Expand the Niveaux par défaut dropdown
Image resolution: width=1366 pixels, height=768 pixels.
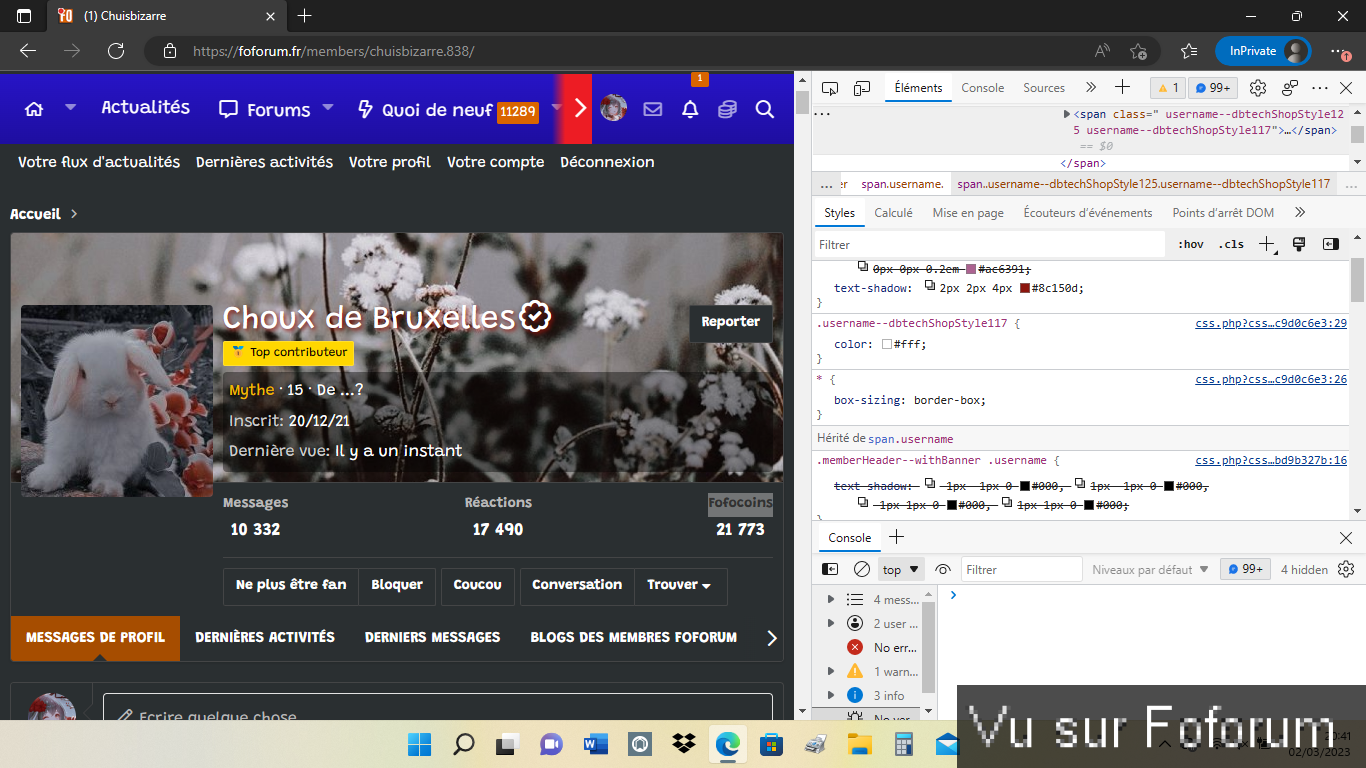[x=1150, y=569]
